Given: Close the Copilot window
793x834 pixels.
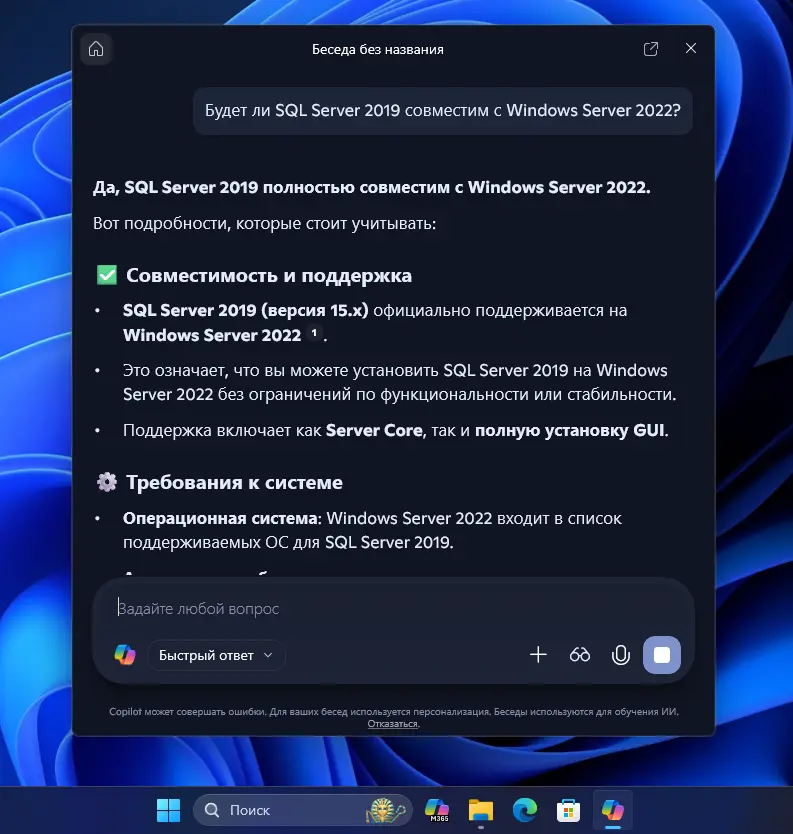Looking at the screenshot, I should click(690, 49).
